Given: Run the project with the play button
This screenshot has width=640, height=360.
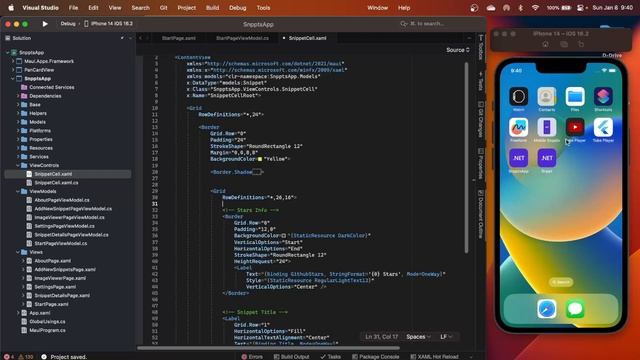Looking at the screenshot, I should coord(45,24).
